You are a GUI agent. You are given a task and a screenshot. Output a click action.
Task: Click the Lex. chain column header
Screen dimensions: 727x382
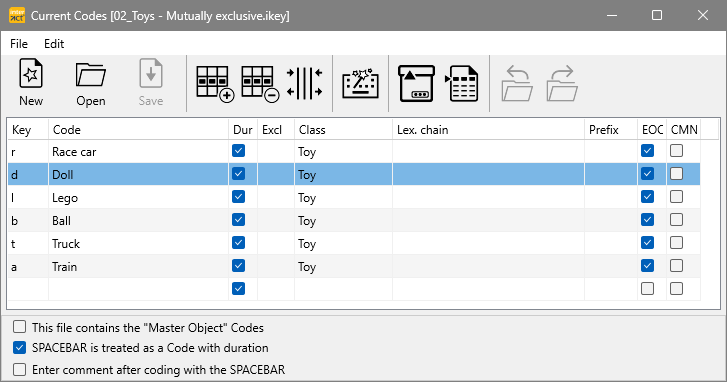(x=488, y=129)
